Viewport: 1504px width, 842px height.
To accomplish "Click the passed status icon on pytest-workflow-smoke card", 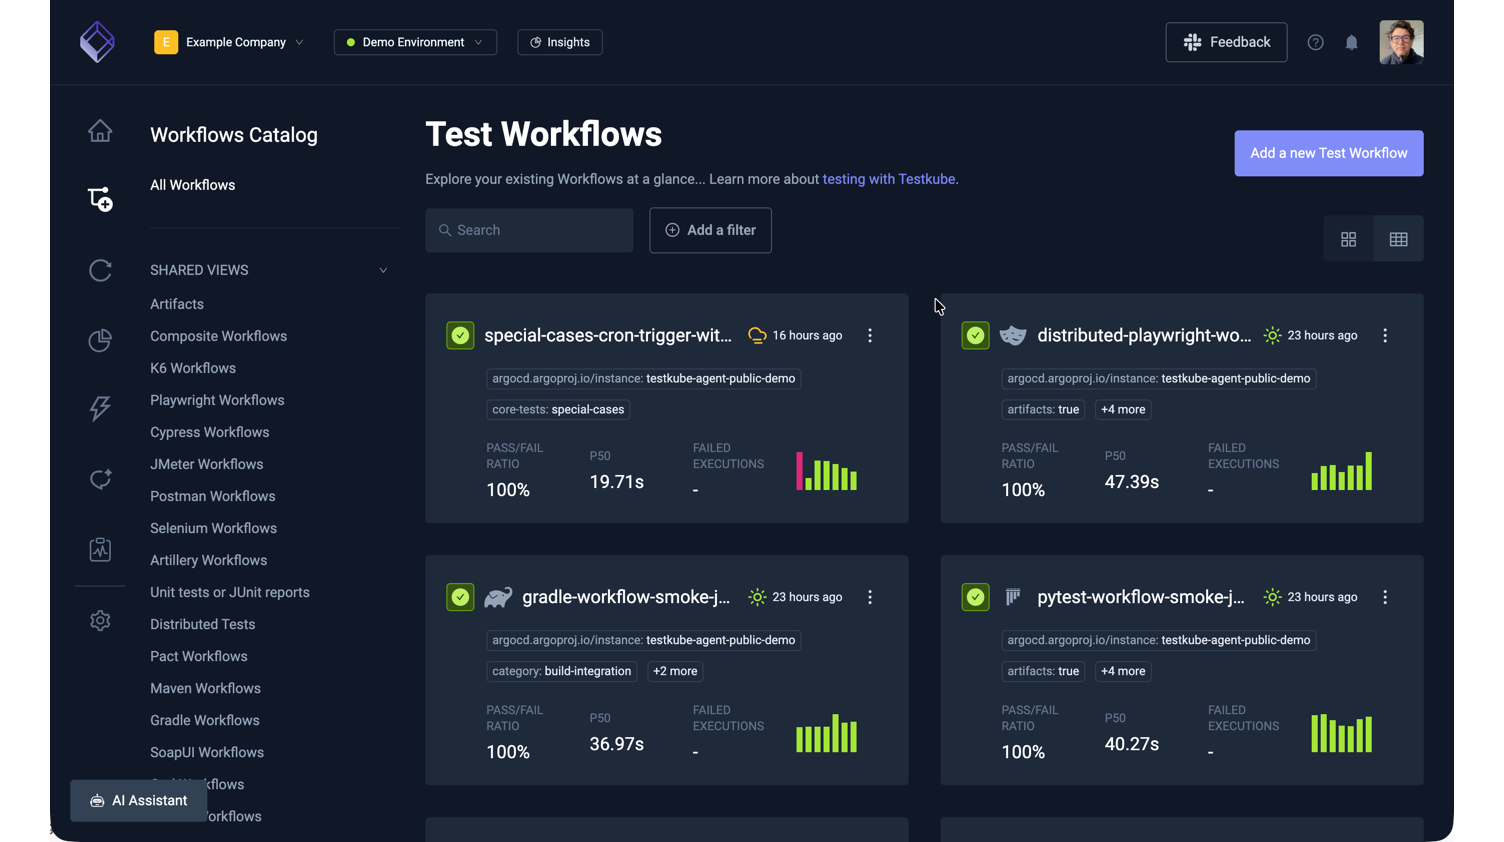I will click(975, 597).
